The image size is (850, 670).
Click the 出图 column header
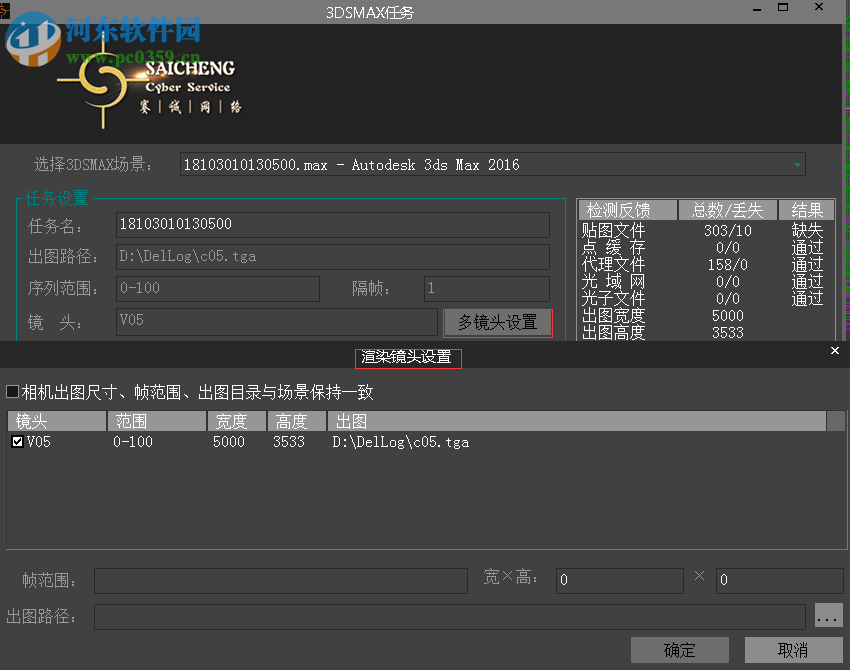[x=577, y=421]
